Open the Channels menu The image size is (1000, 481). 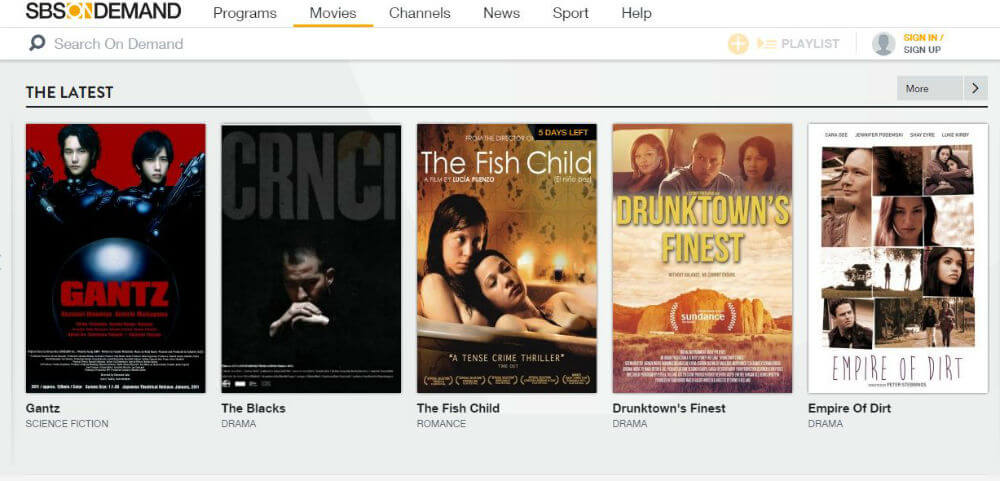coord(420,13)
